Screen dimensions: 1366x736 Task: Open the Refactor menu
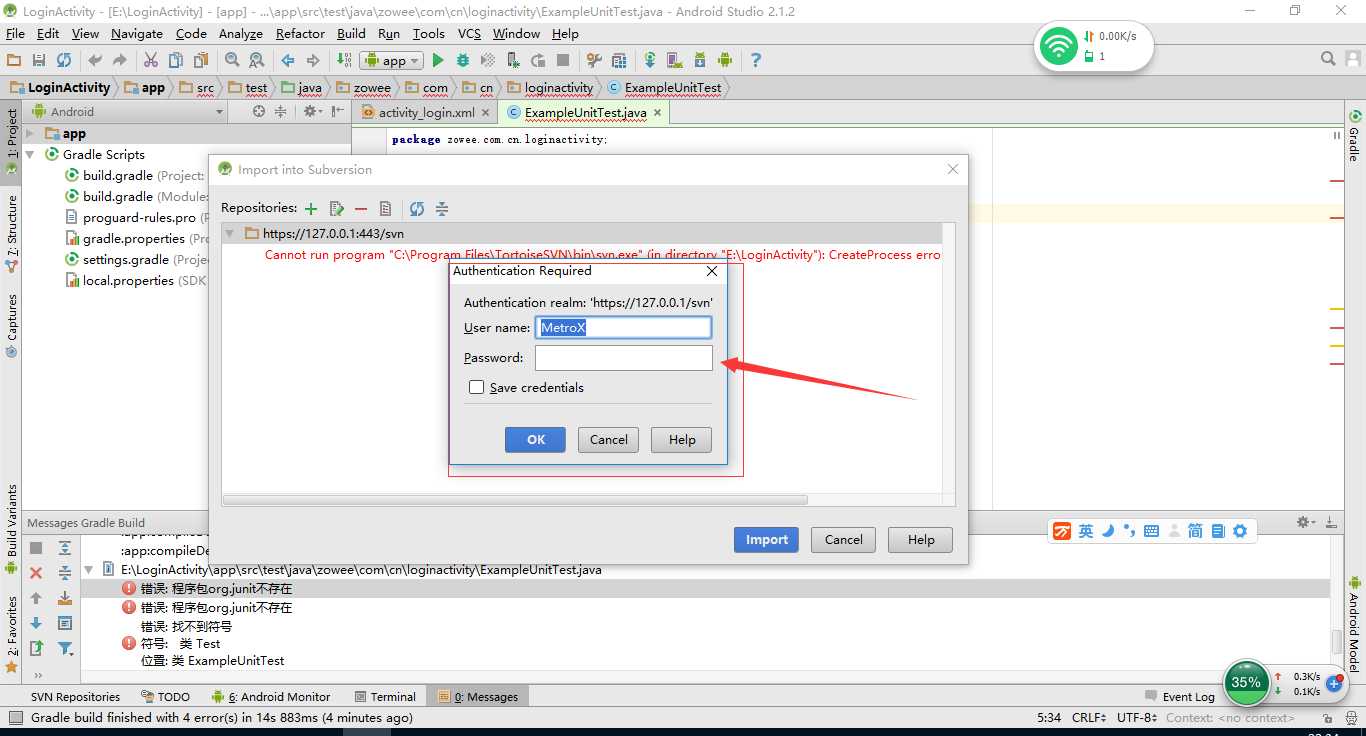300,33
